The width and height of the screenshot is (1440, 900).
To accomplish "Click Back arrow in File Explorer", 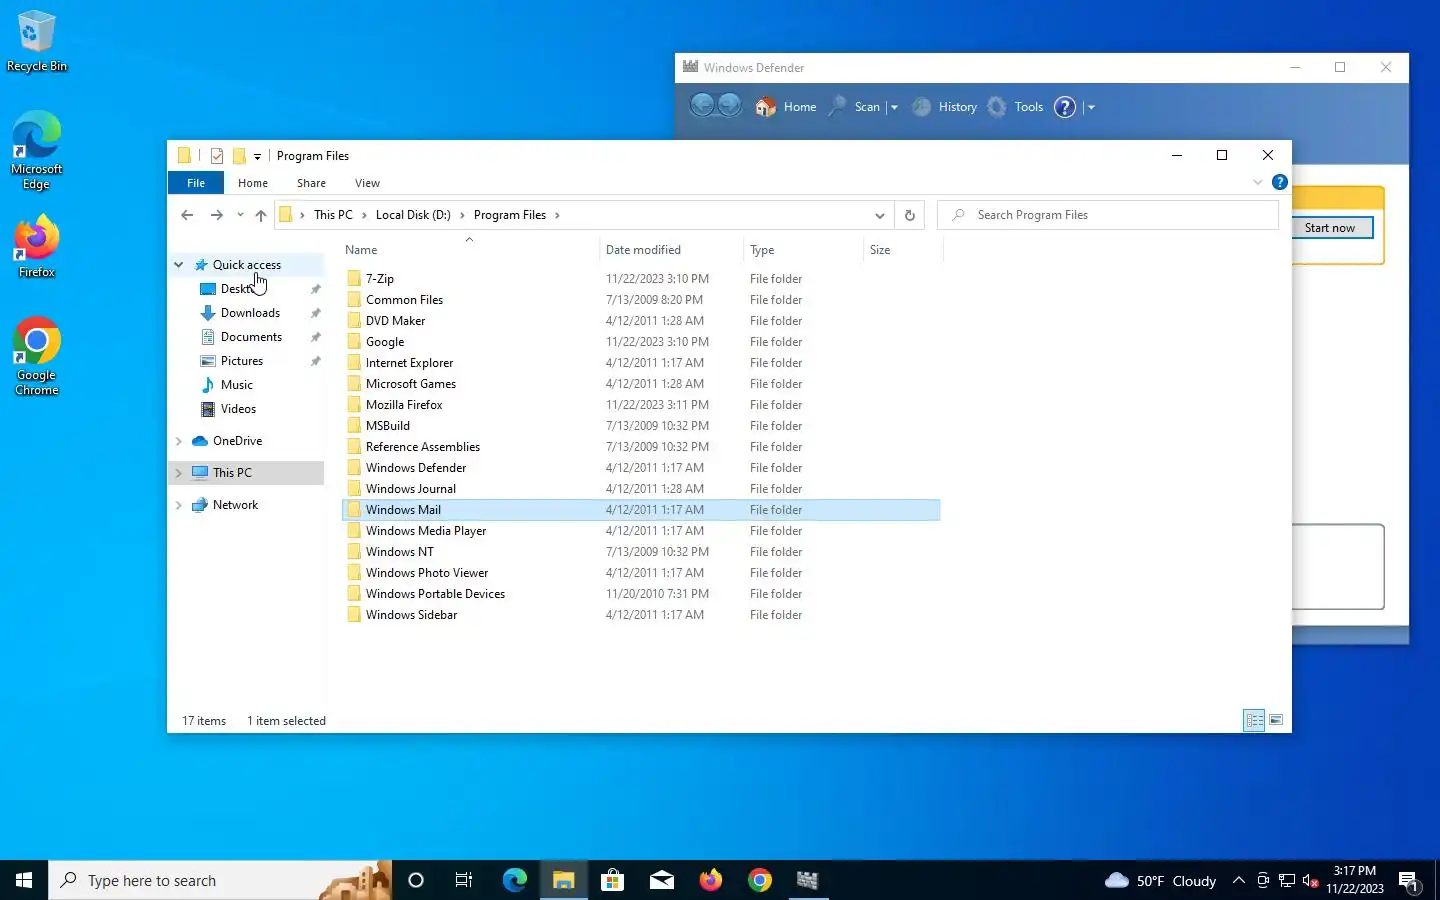I will click(187, 215).
